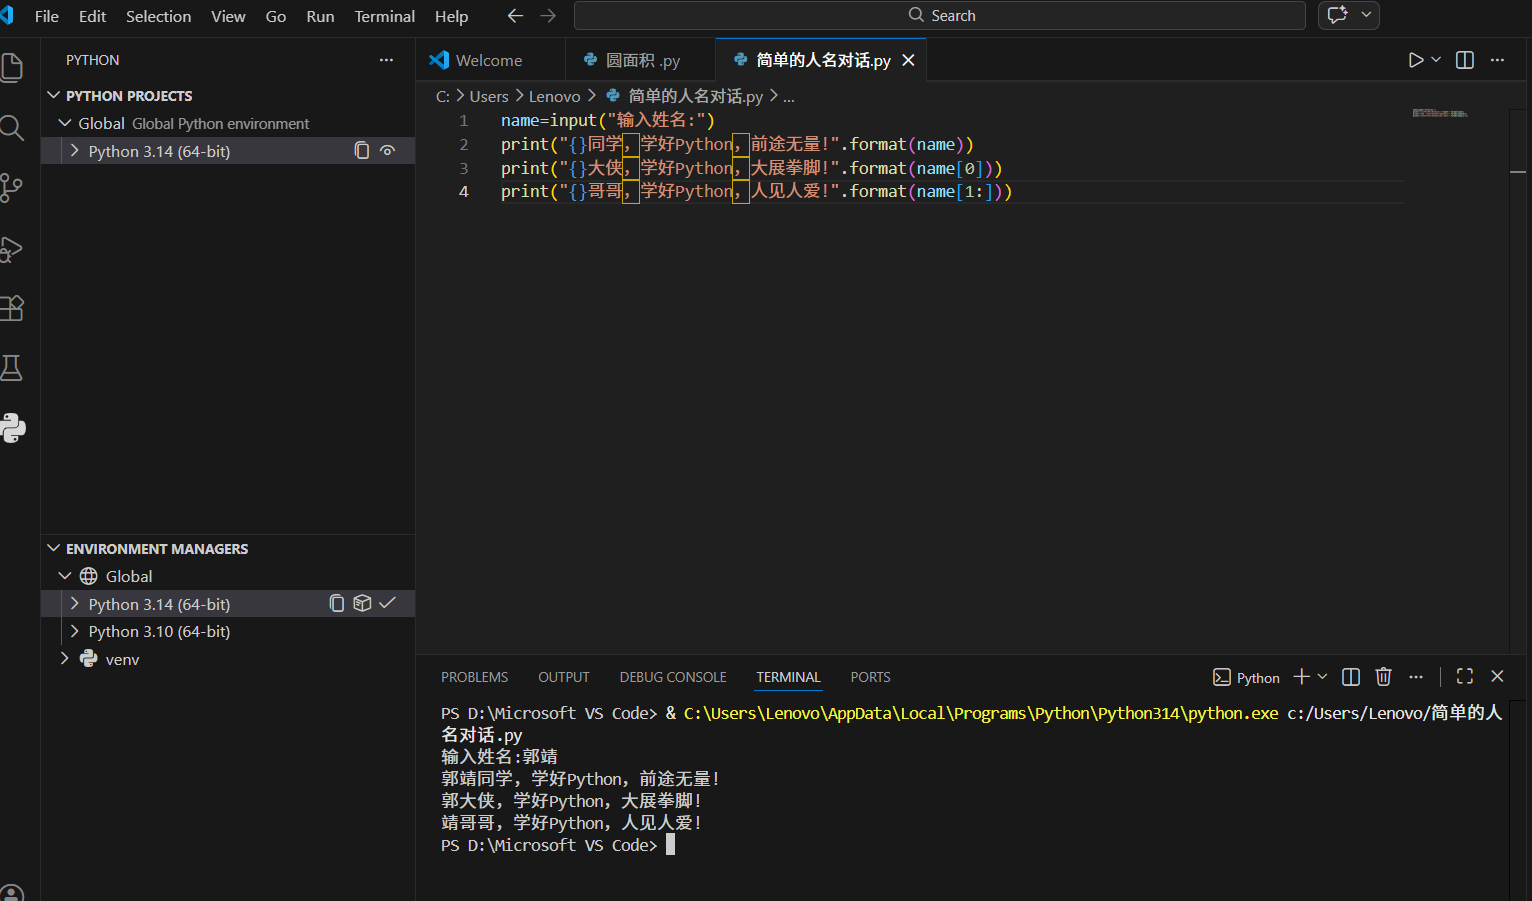Image resolution: width=1532 pixels, height=901 pixels.
Task: Switch to the PROBLEMS panel tab
Action: click(474, 677)
